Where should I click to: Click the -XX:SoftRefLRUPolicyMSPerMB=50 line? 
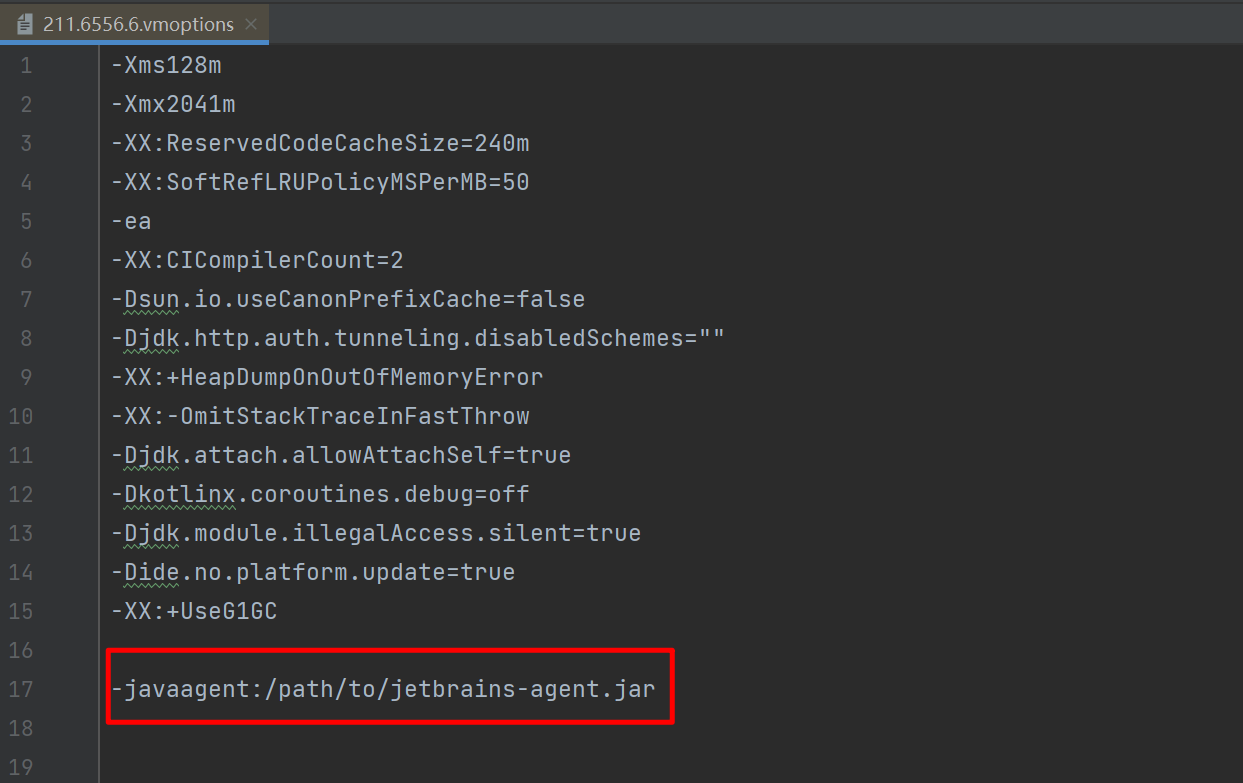[x=320, y=182]
